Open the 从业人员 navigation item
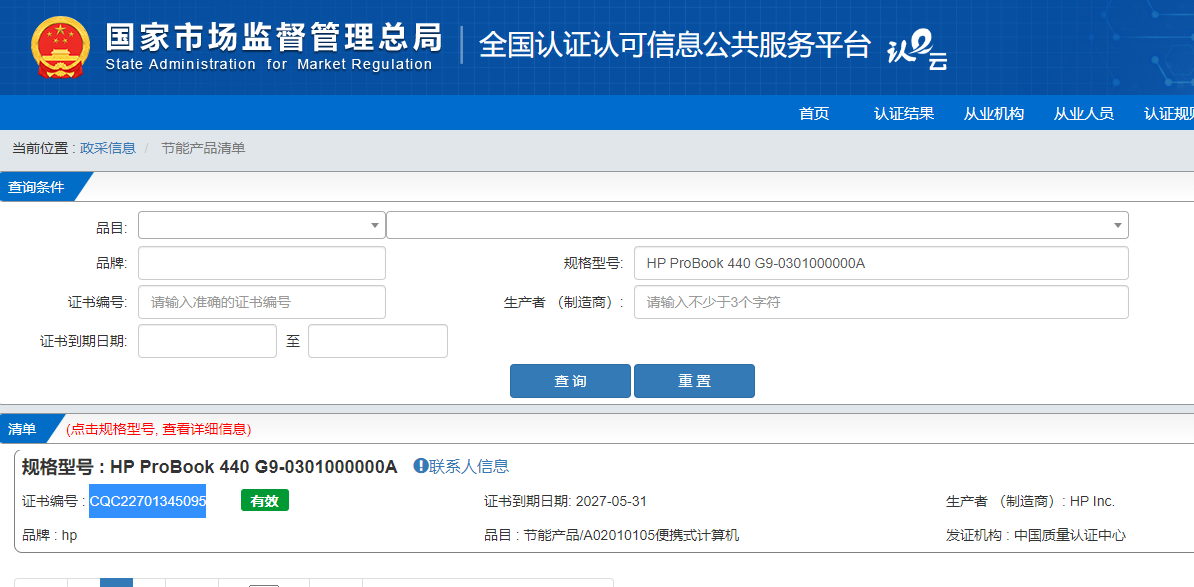Image resolution: width=1194 pixels, height=587 pixels. point(1084,114)
